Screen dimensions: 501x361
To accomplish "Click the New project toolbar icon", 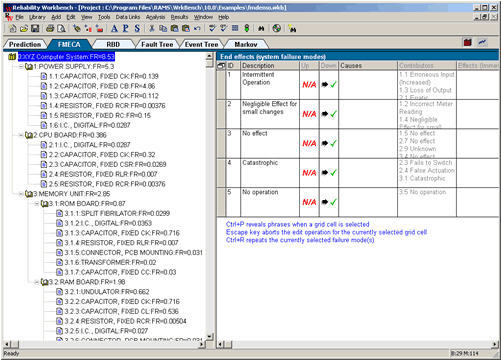I will click(x=12, y=29).
